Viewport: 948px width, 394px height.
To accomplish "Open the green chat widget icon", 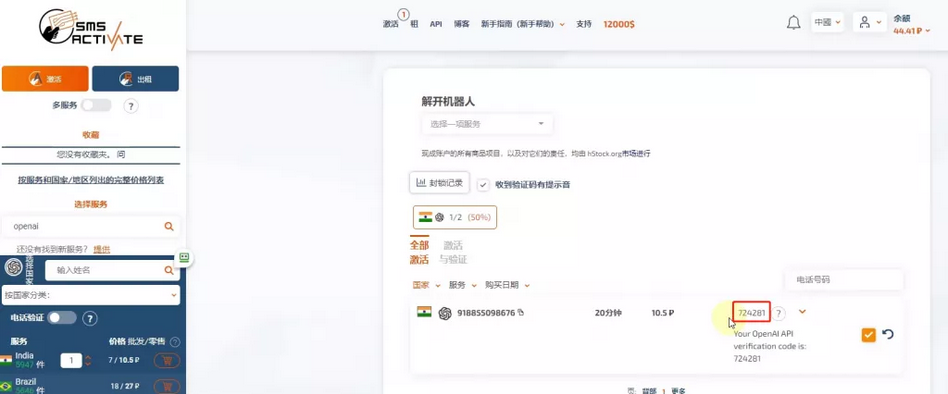I will pyautogui.click(x=184, y=258).
